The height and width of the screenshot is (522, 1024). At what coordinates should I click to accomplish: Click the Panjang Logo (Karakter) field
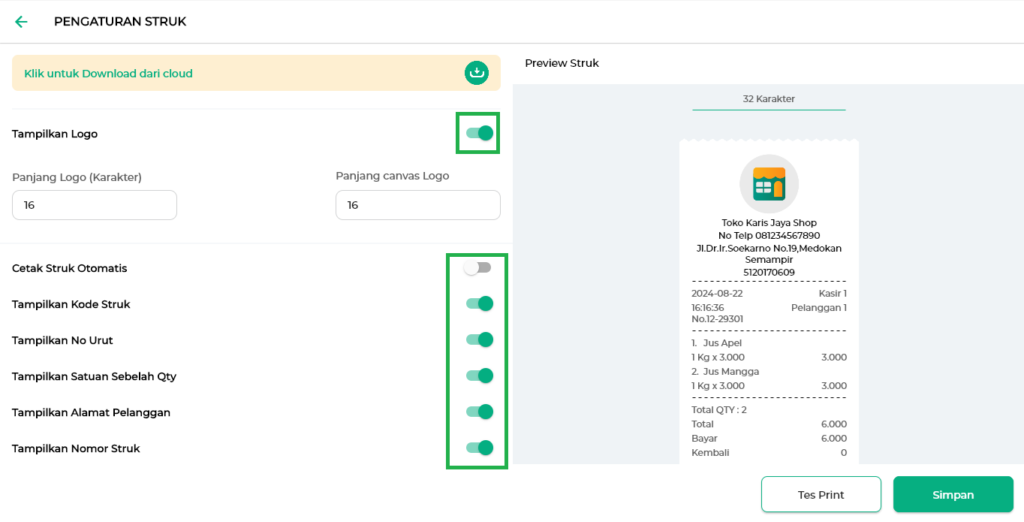[94, 205]
